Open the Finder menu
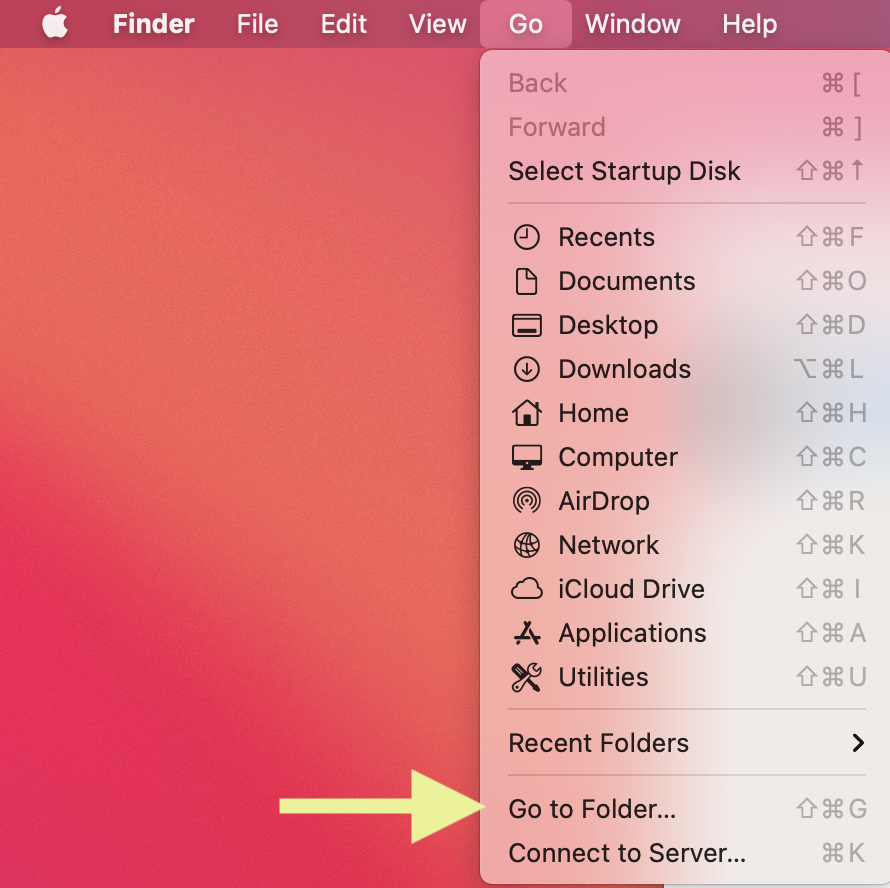This screenshot has width=890, height=888. coord(153,24)
